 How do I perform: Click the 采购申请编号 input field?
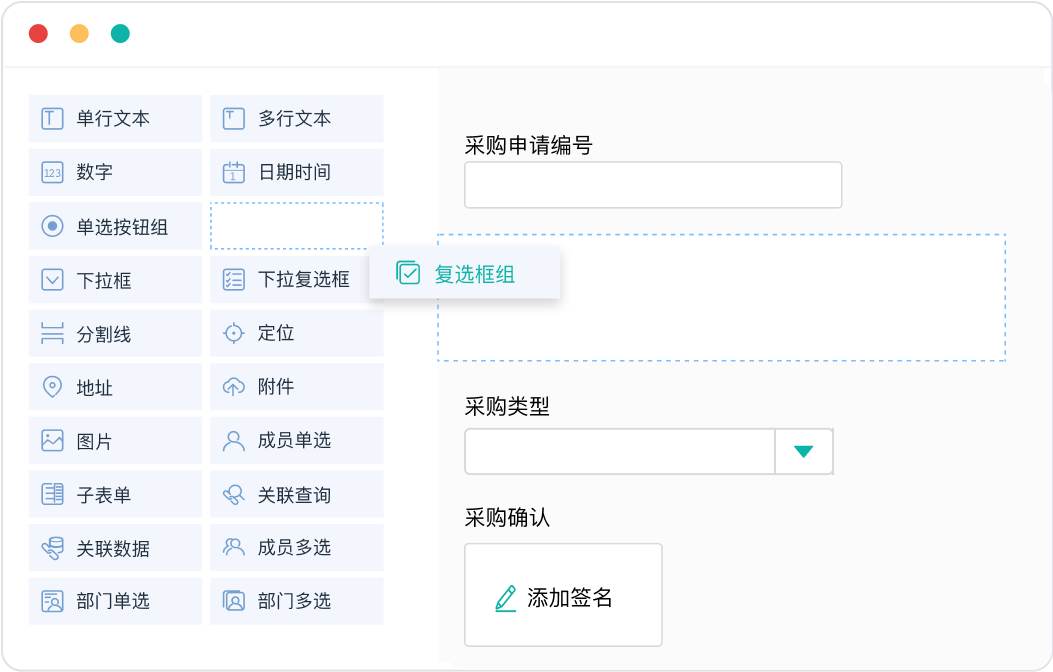click(652, 185)
